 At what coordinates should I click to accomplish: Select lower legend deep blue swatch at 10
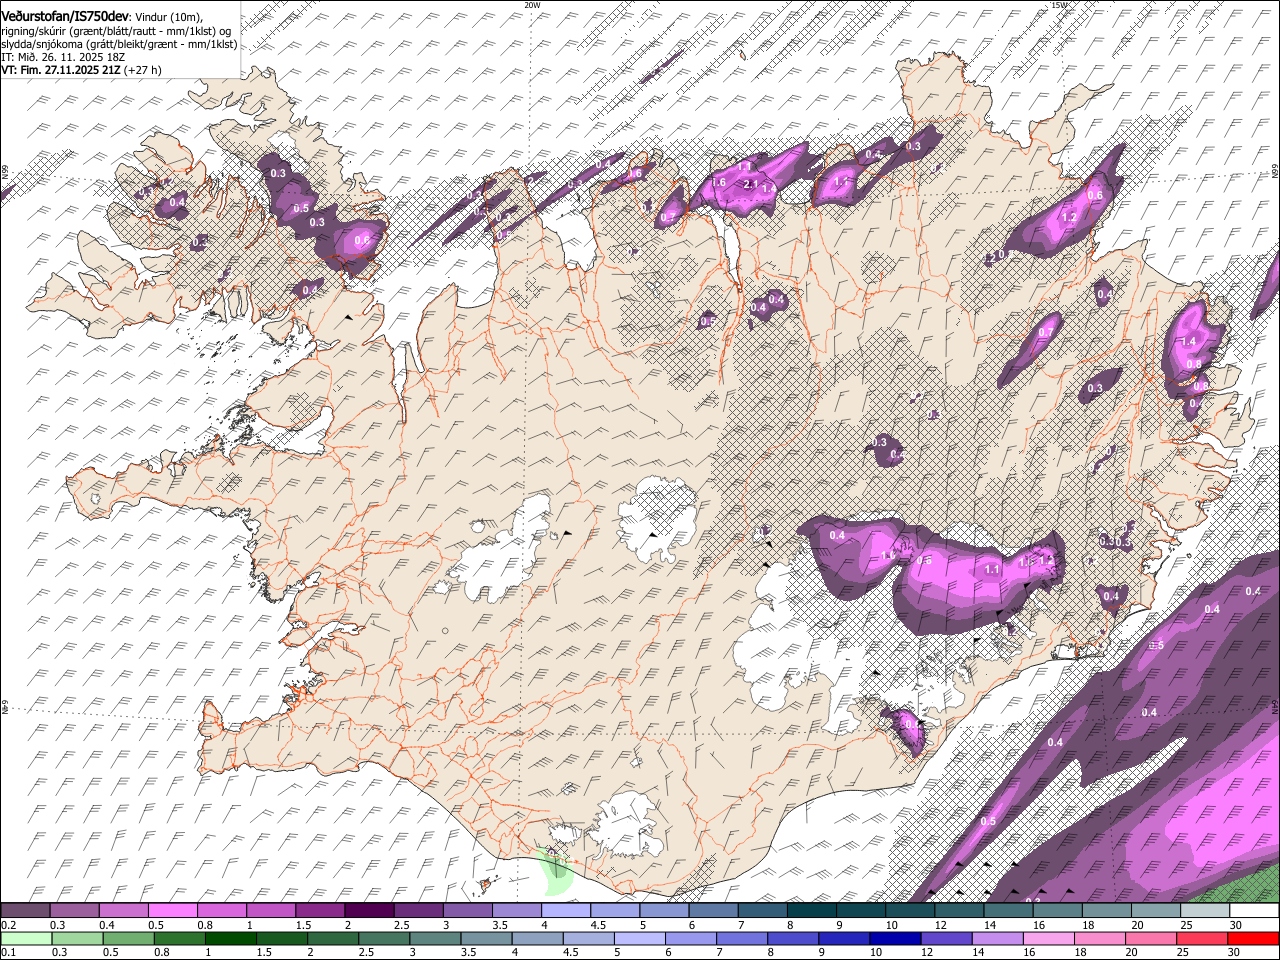895,938
